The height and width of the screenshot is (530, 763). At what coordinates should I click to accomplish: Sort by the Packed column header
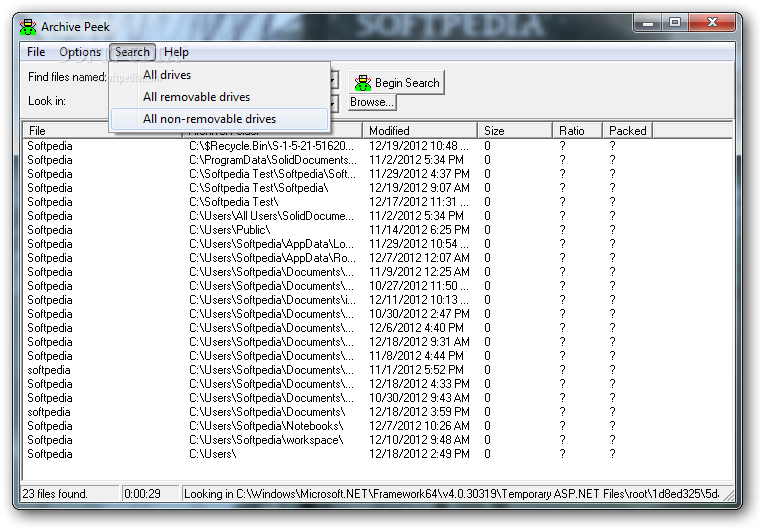628,131
